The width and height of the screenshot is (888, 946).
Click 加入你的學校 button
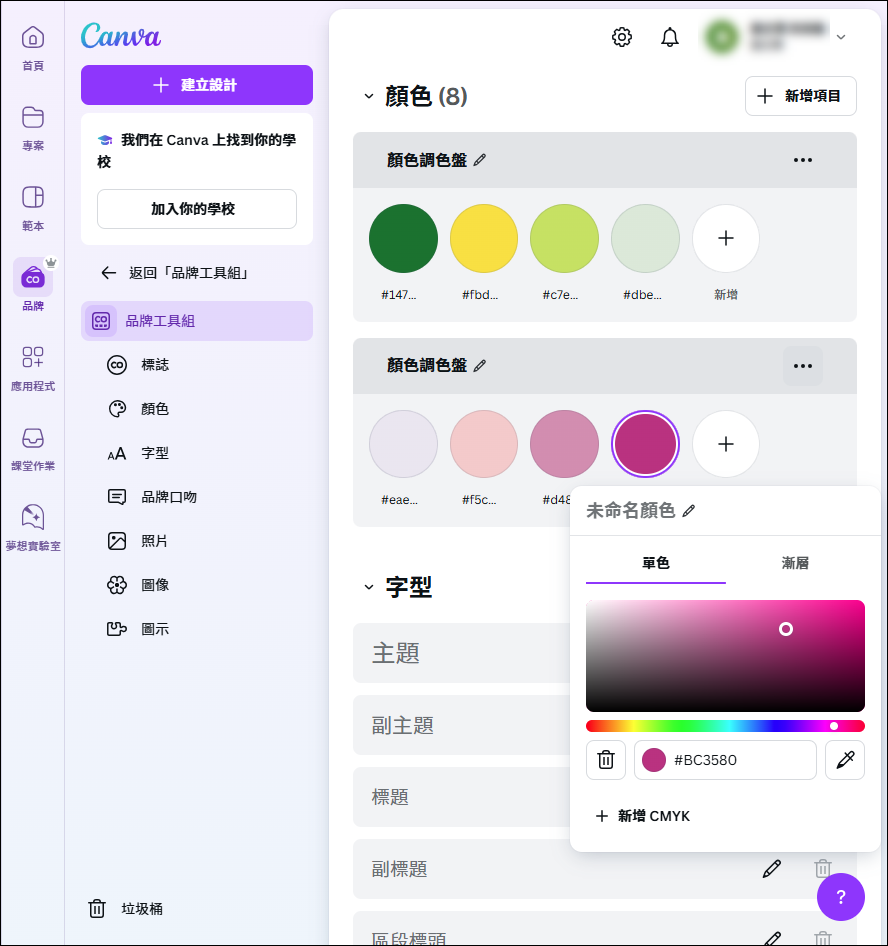(x=197, y=209)
